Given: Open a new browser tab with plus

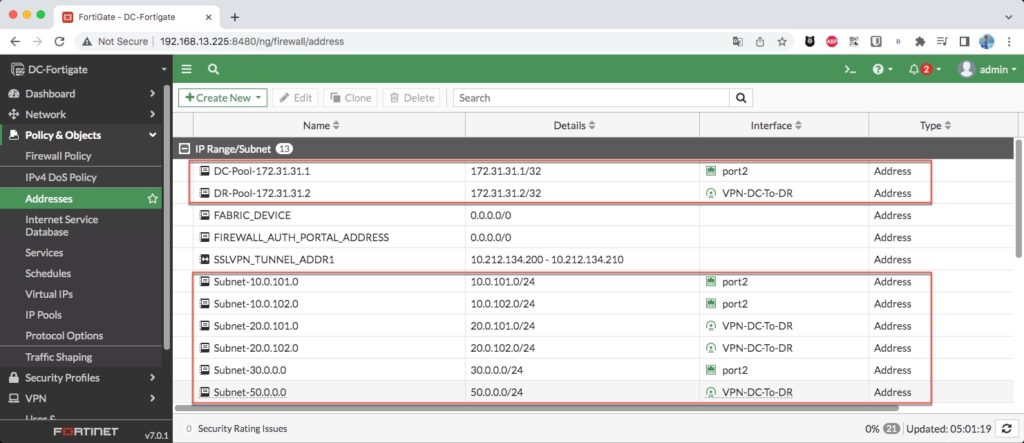Looking at the screenshot, I should coord(235,17).
